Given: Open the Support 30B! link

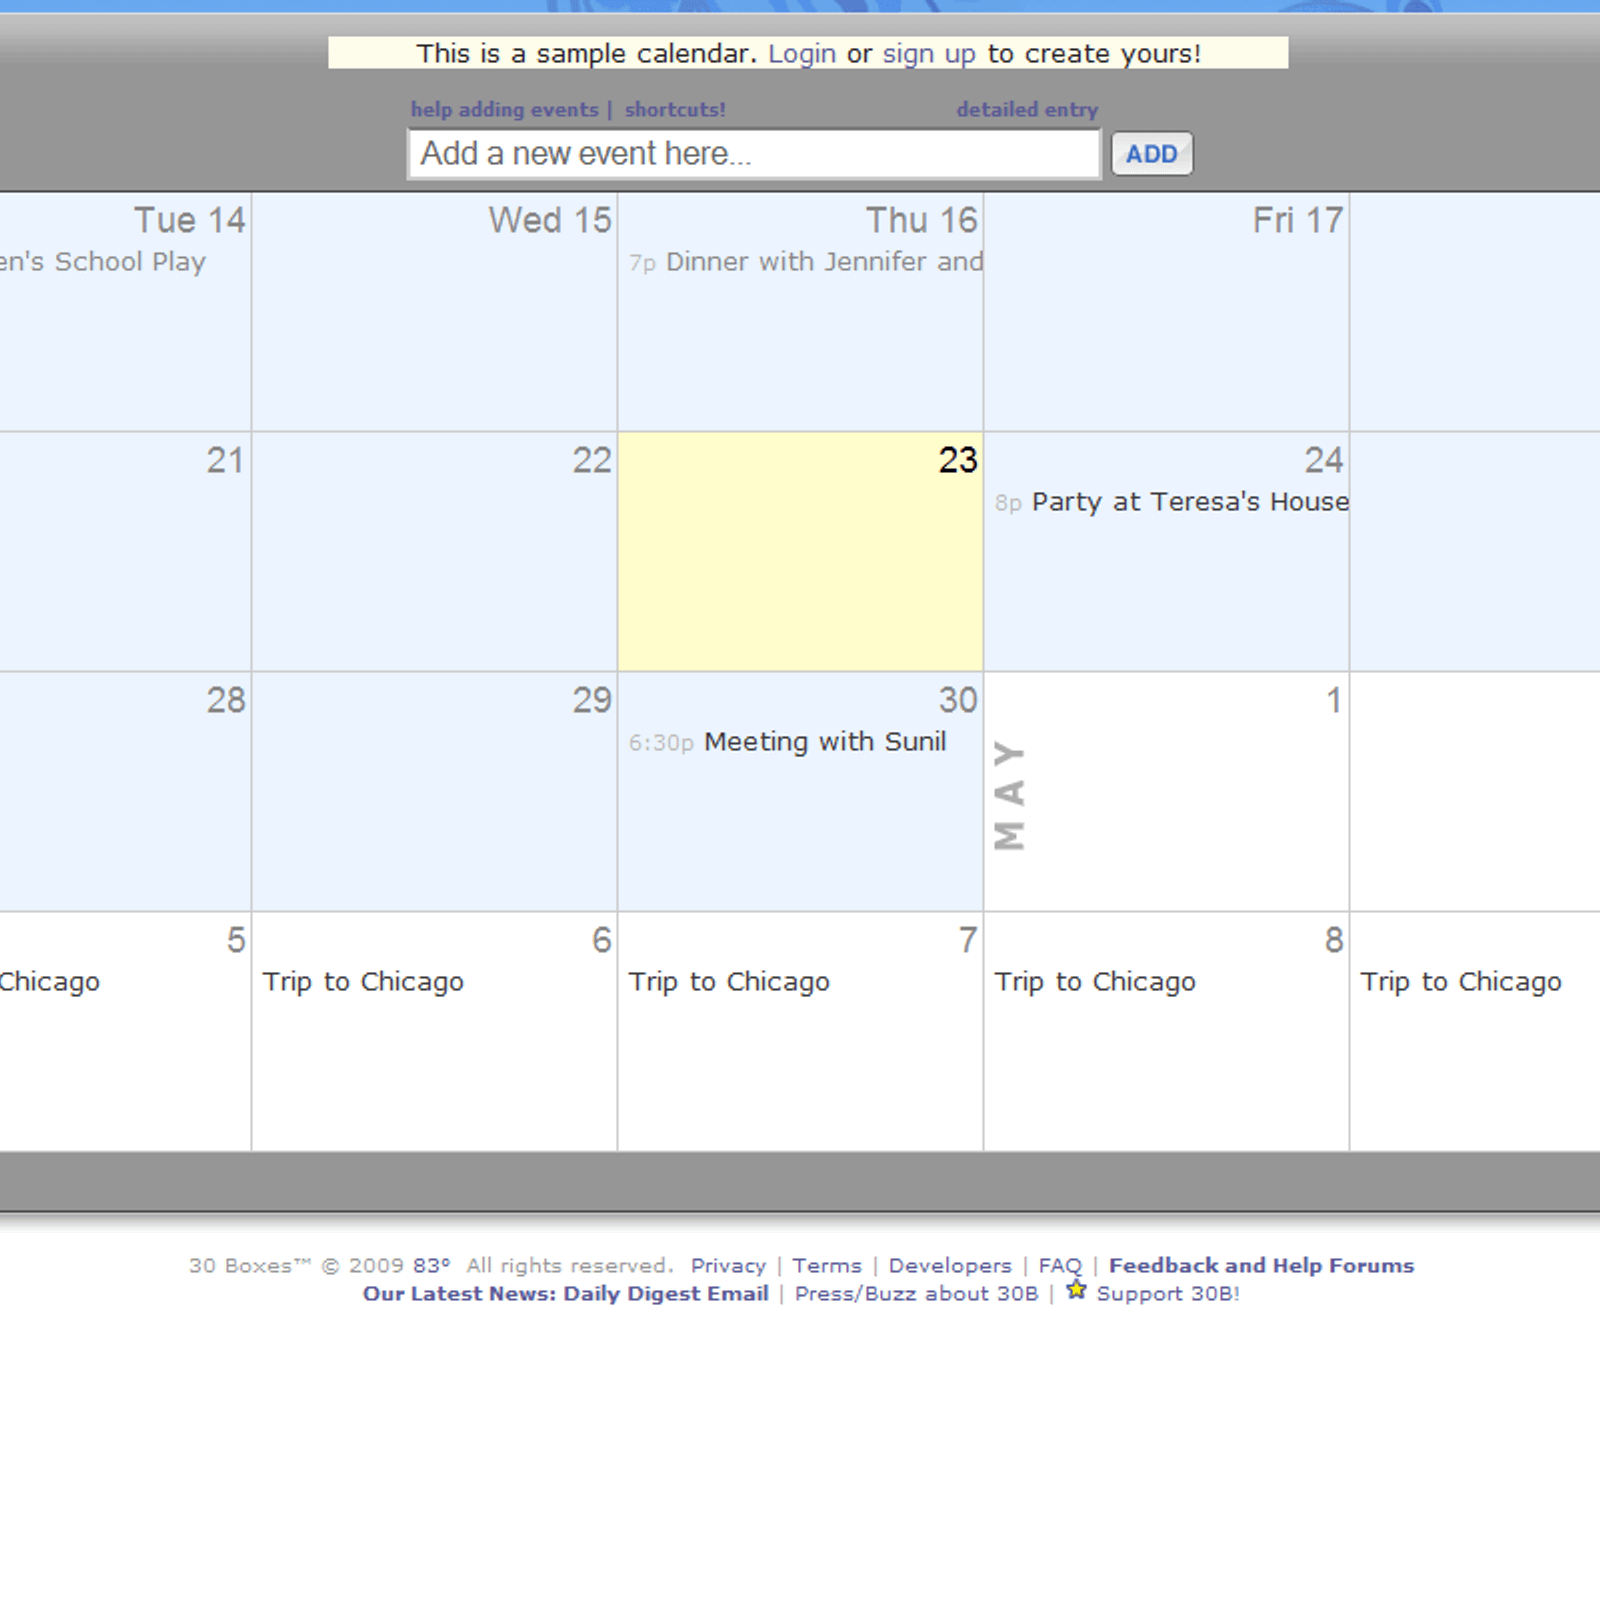Looking at the screenshot, I should tap(1168, 1294).
